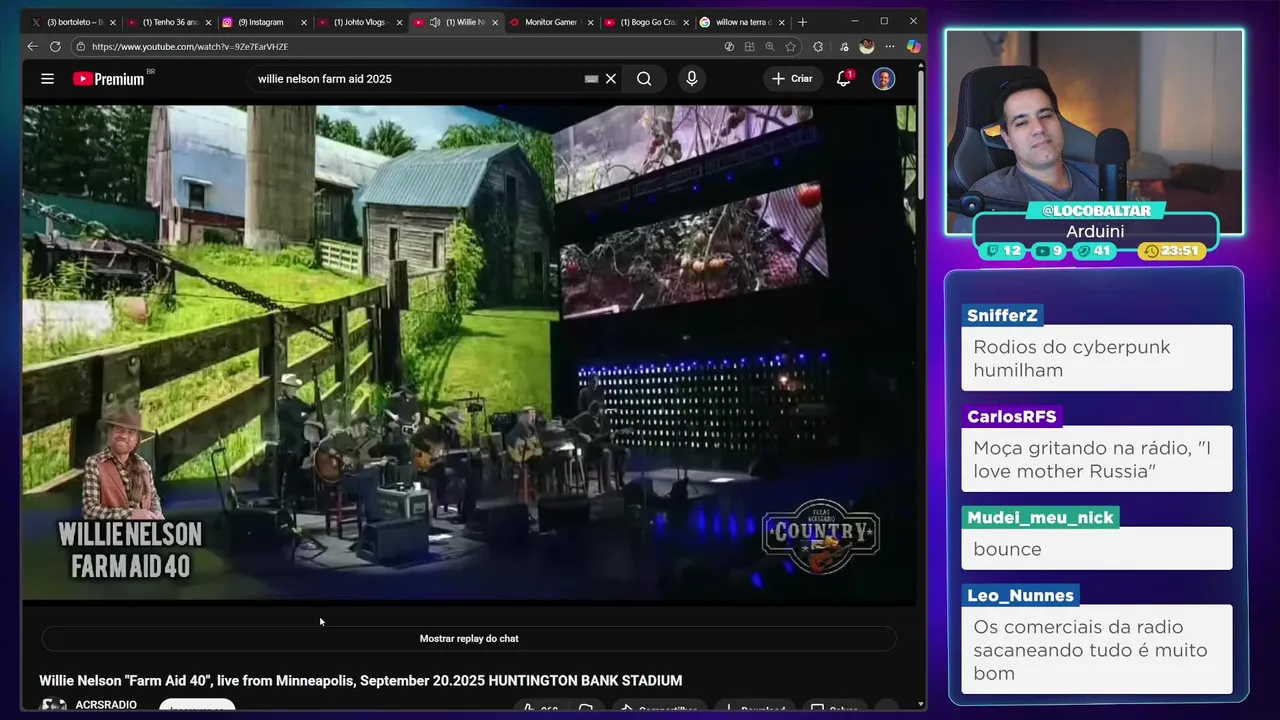The width and height of the screenshot is (1280, 720).
Task: Close the Bogo Go Cra tab
Action: click(686, 22)
